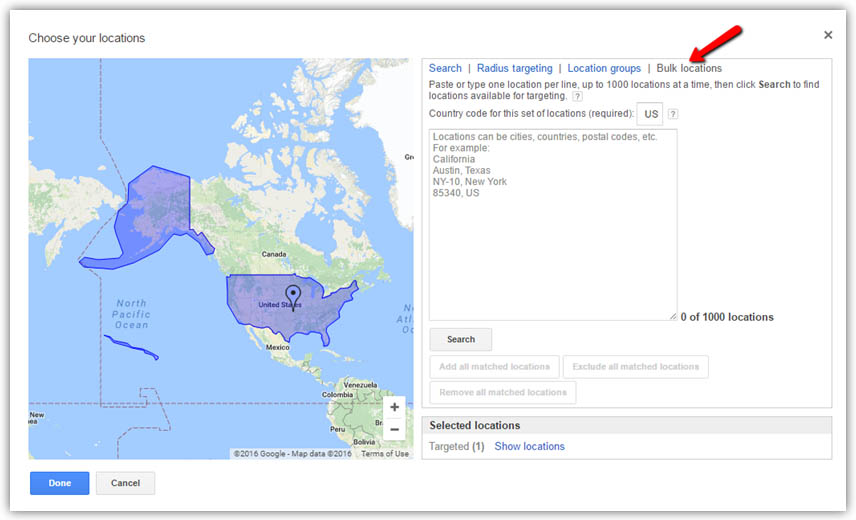Click the map pin on United States
This screenshot has width=856, height=520.
pyautogui.click(x=293, y=297)
